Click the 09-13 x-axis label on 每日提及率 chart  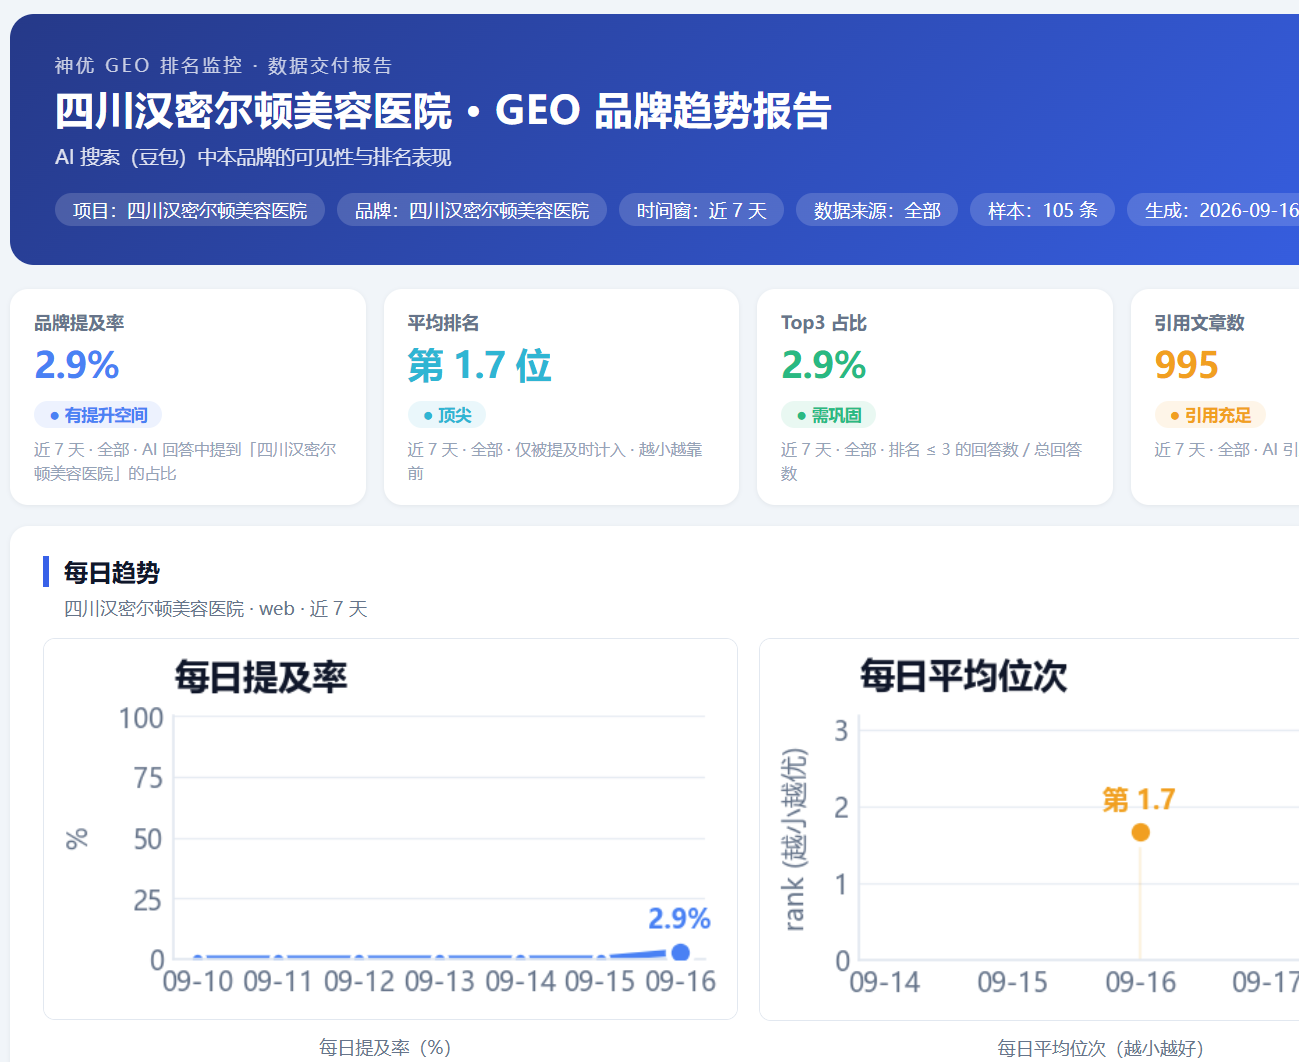point(440,981)
